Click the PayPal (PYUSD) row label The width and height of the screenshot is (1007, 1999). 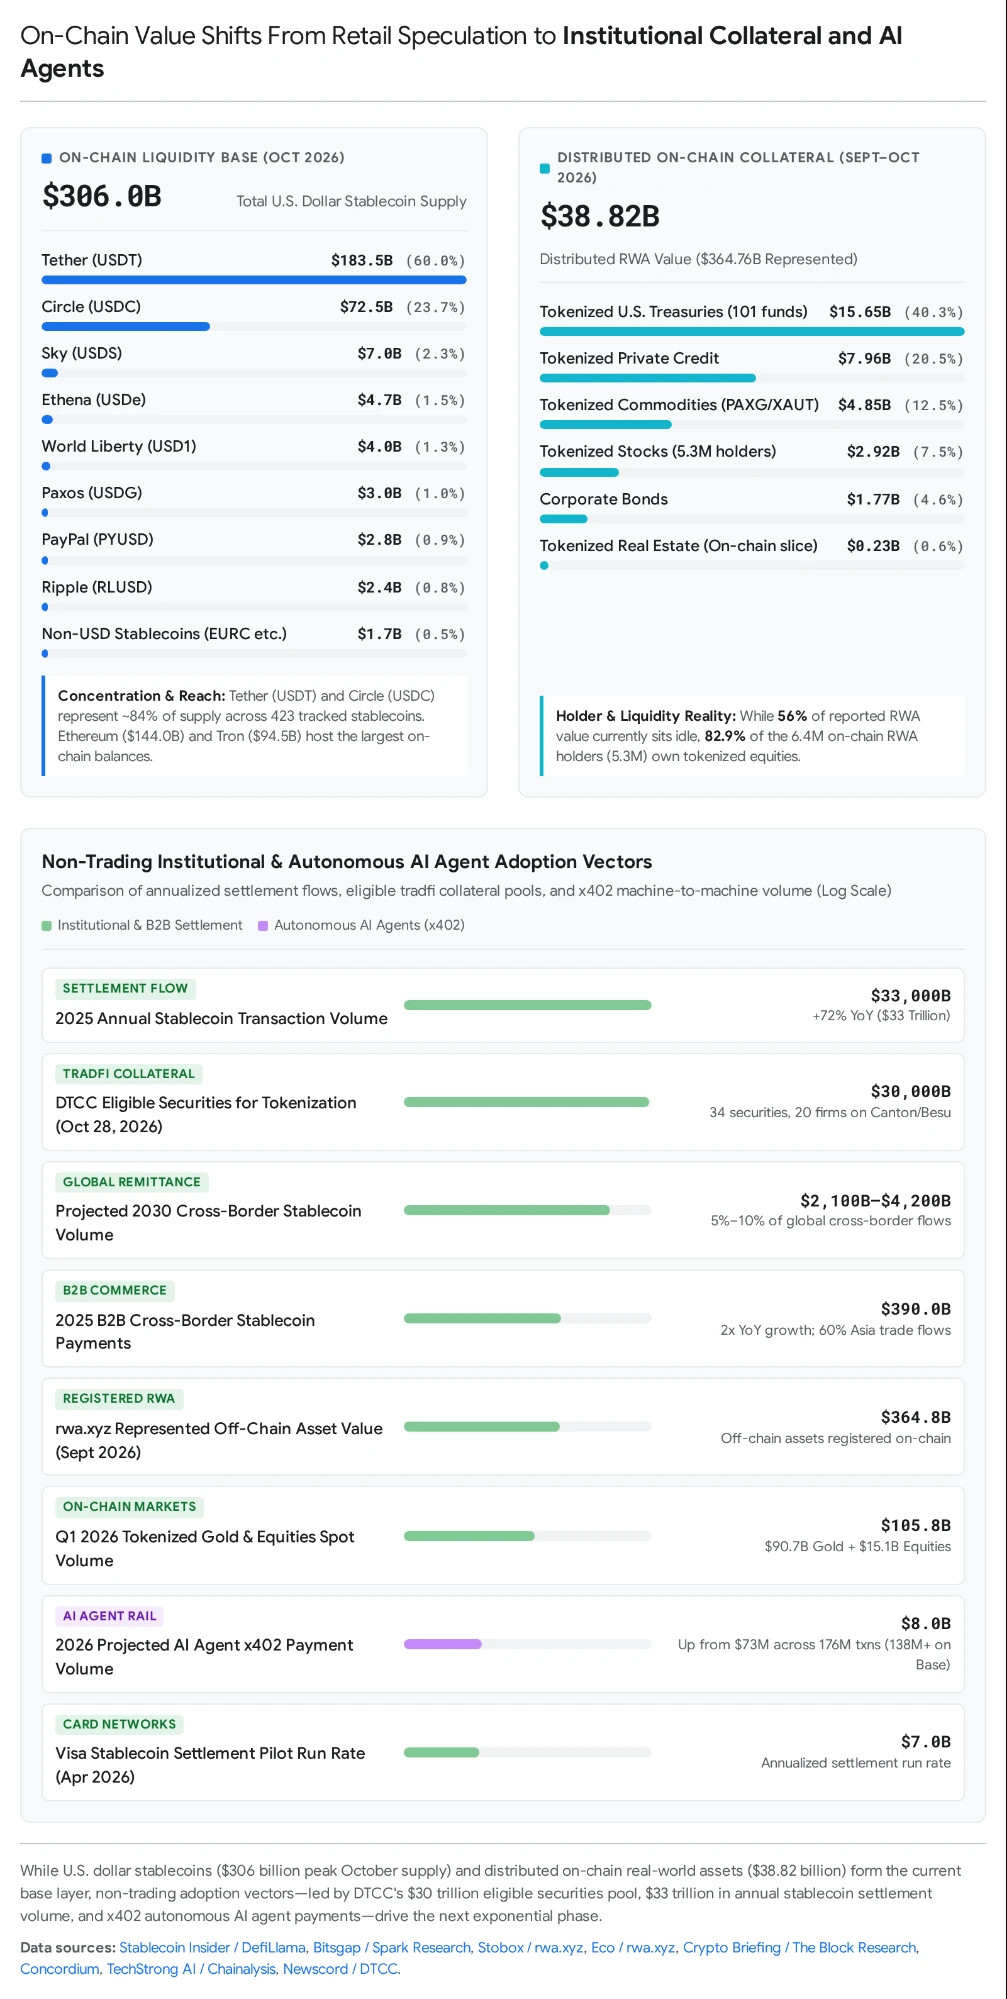click(x=98, y=539)
